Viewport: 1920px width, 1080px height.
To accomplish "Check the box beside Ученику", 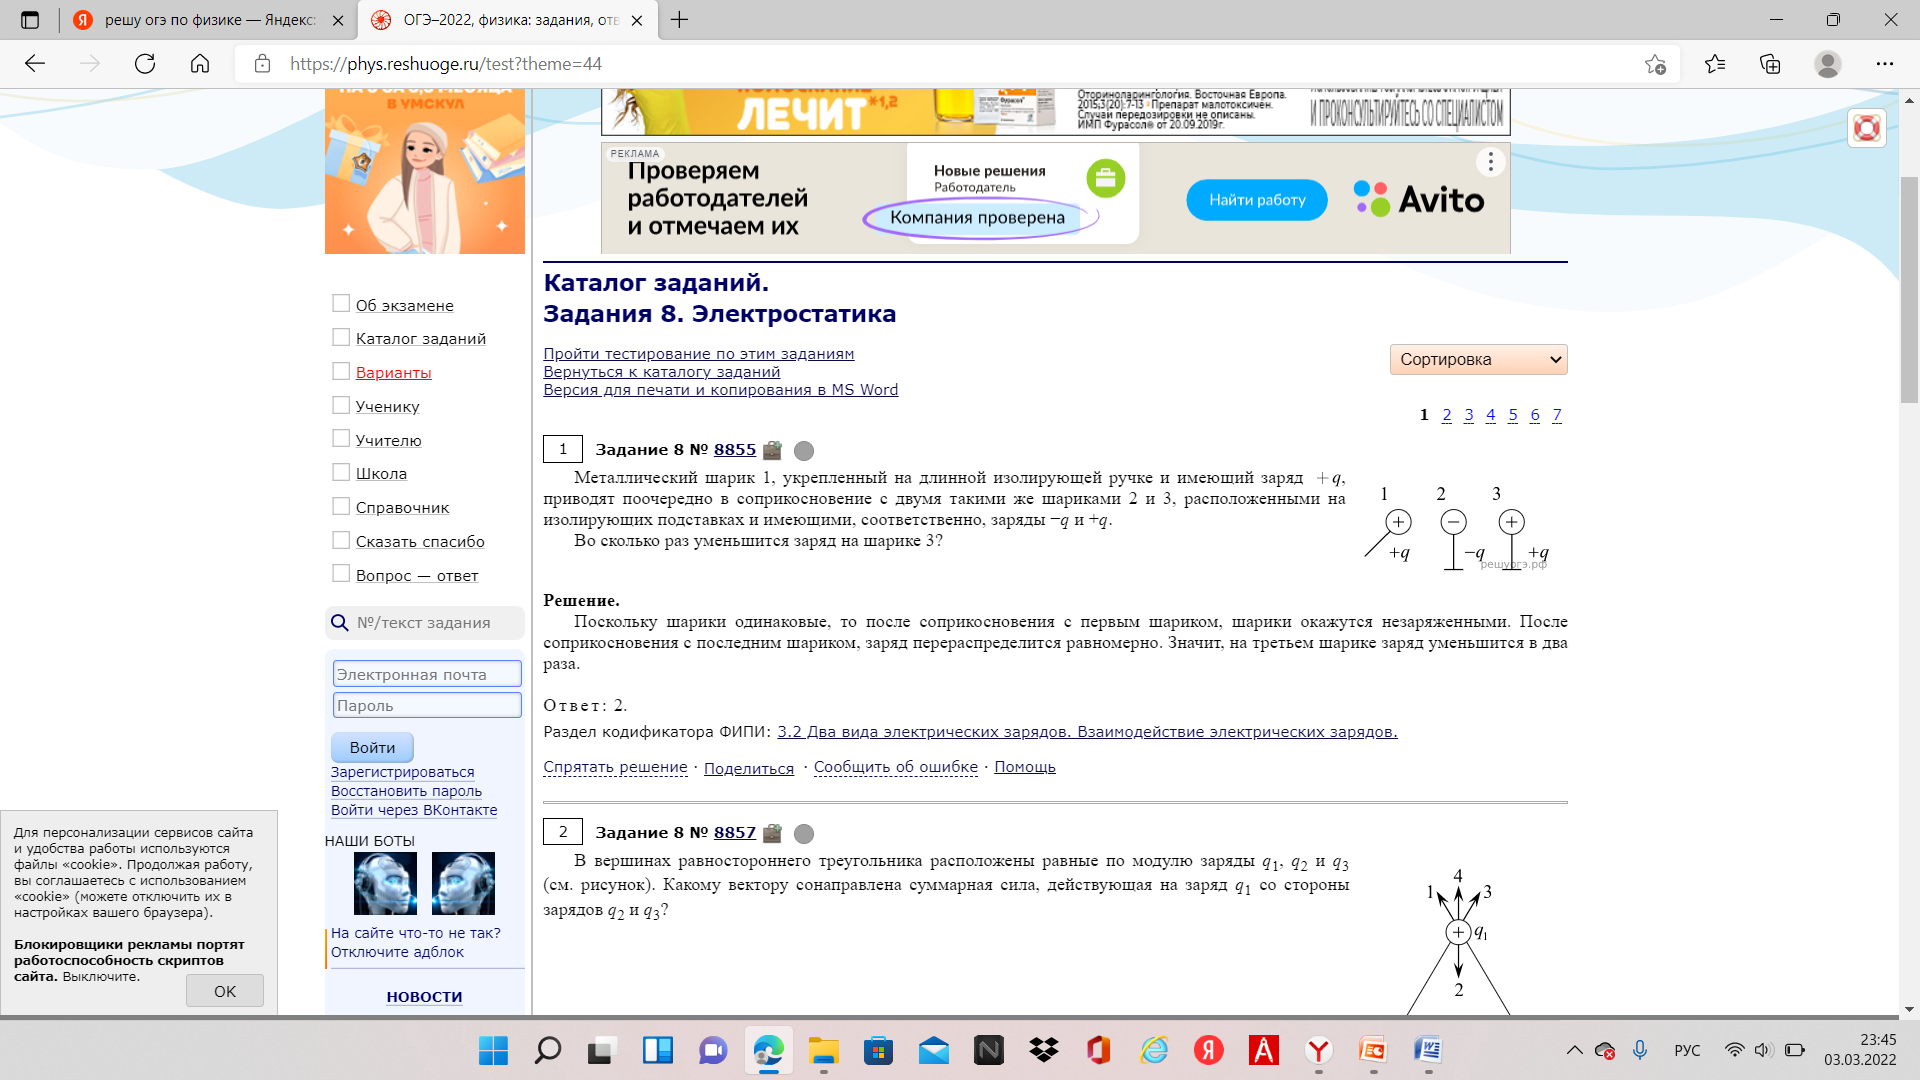I will click(341, 405).
